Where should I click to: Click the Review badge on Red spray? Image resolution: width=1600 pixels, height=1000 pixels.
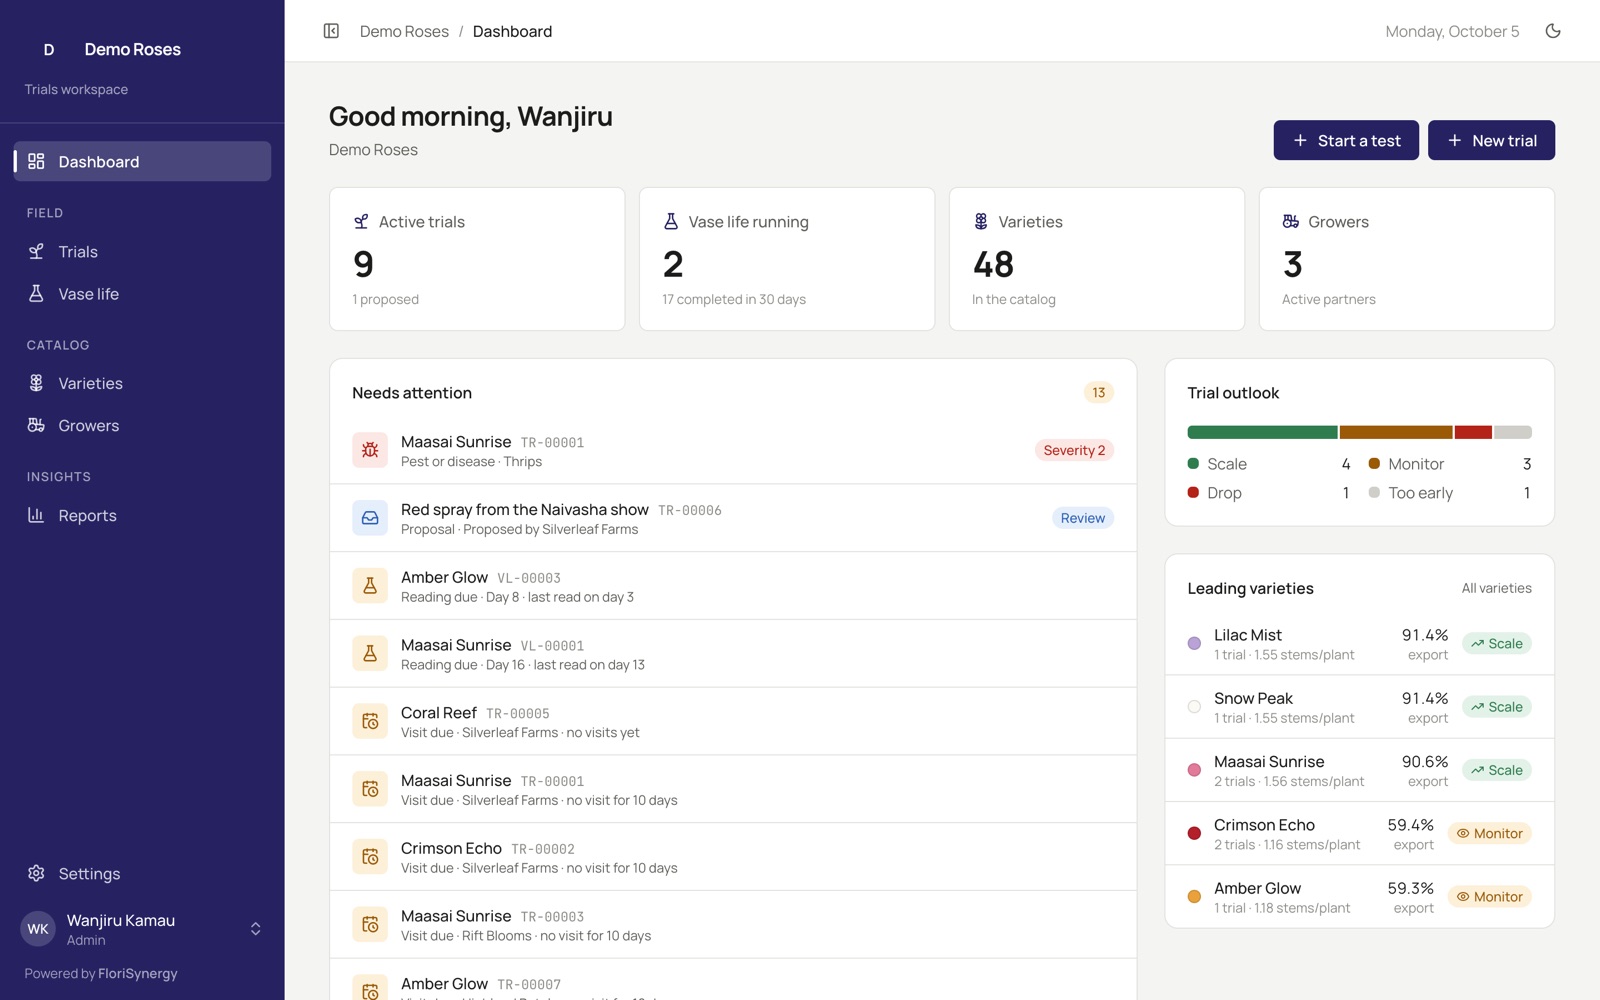pos(1082,518)
